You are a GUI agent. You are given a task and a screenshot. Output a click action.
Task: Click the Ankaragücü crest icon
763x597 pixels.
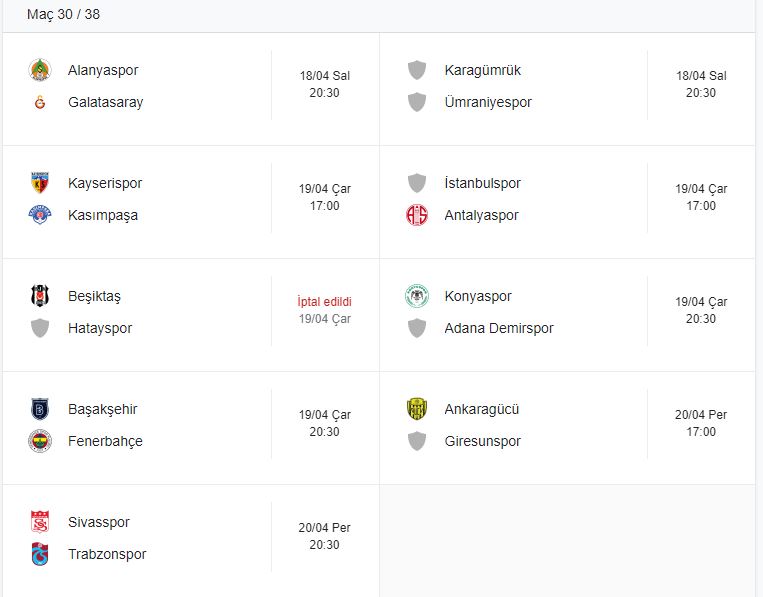417,409
